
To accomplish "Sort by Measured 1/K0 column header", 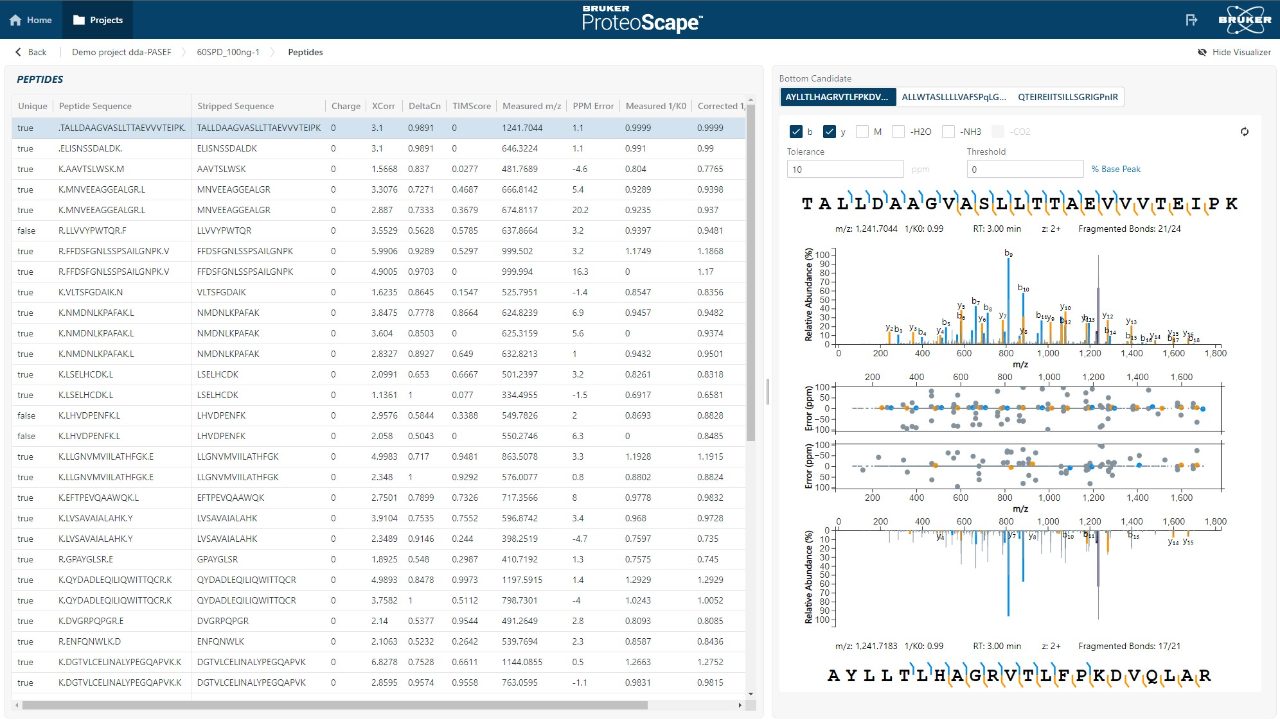I will coord(655,106).
